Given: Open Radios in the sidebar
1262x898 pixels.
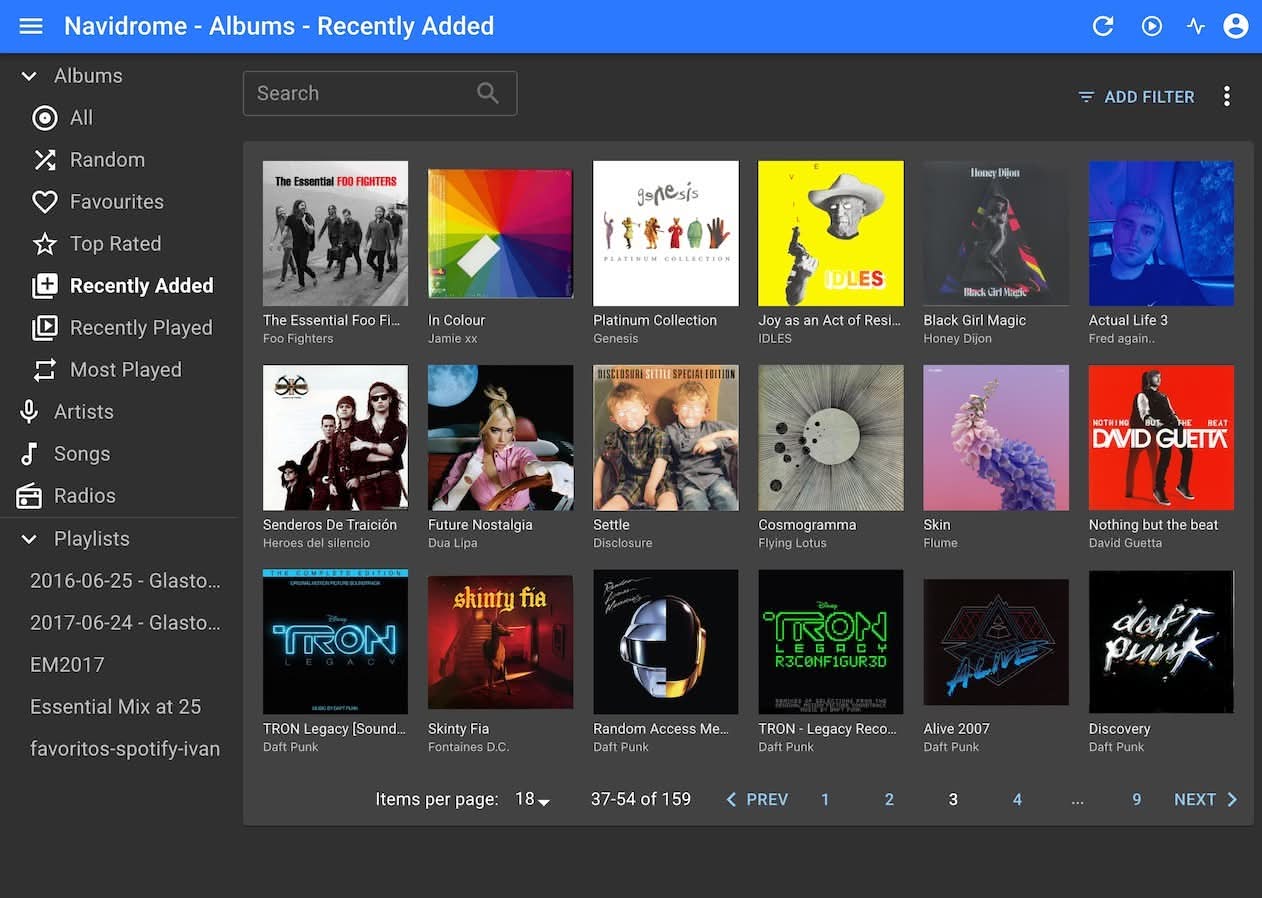Looking at the screenshot, I should pyautogui.click(x=84, y=496).
